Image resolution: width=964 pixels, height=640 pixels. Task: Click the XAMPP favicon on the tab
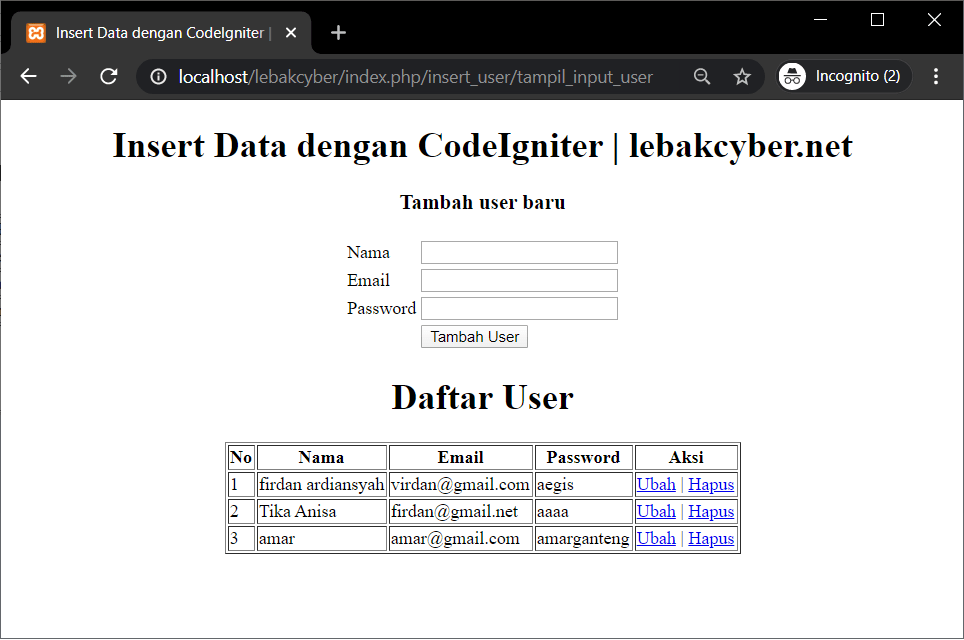coord(36,33)
